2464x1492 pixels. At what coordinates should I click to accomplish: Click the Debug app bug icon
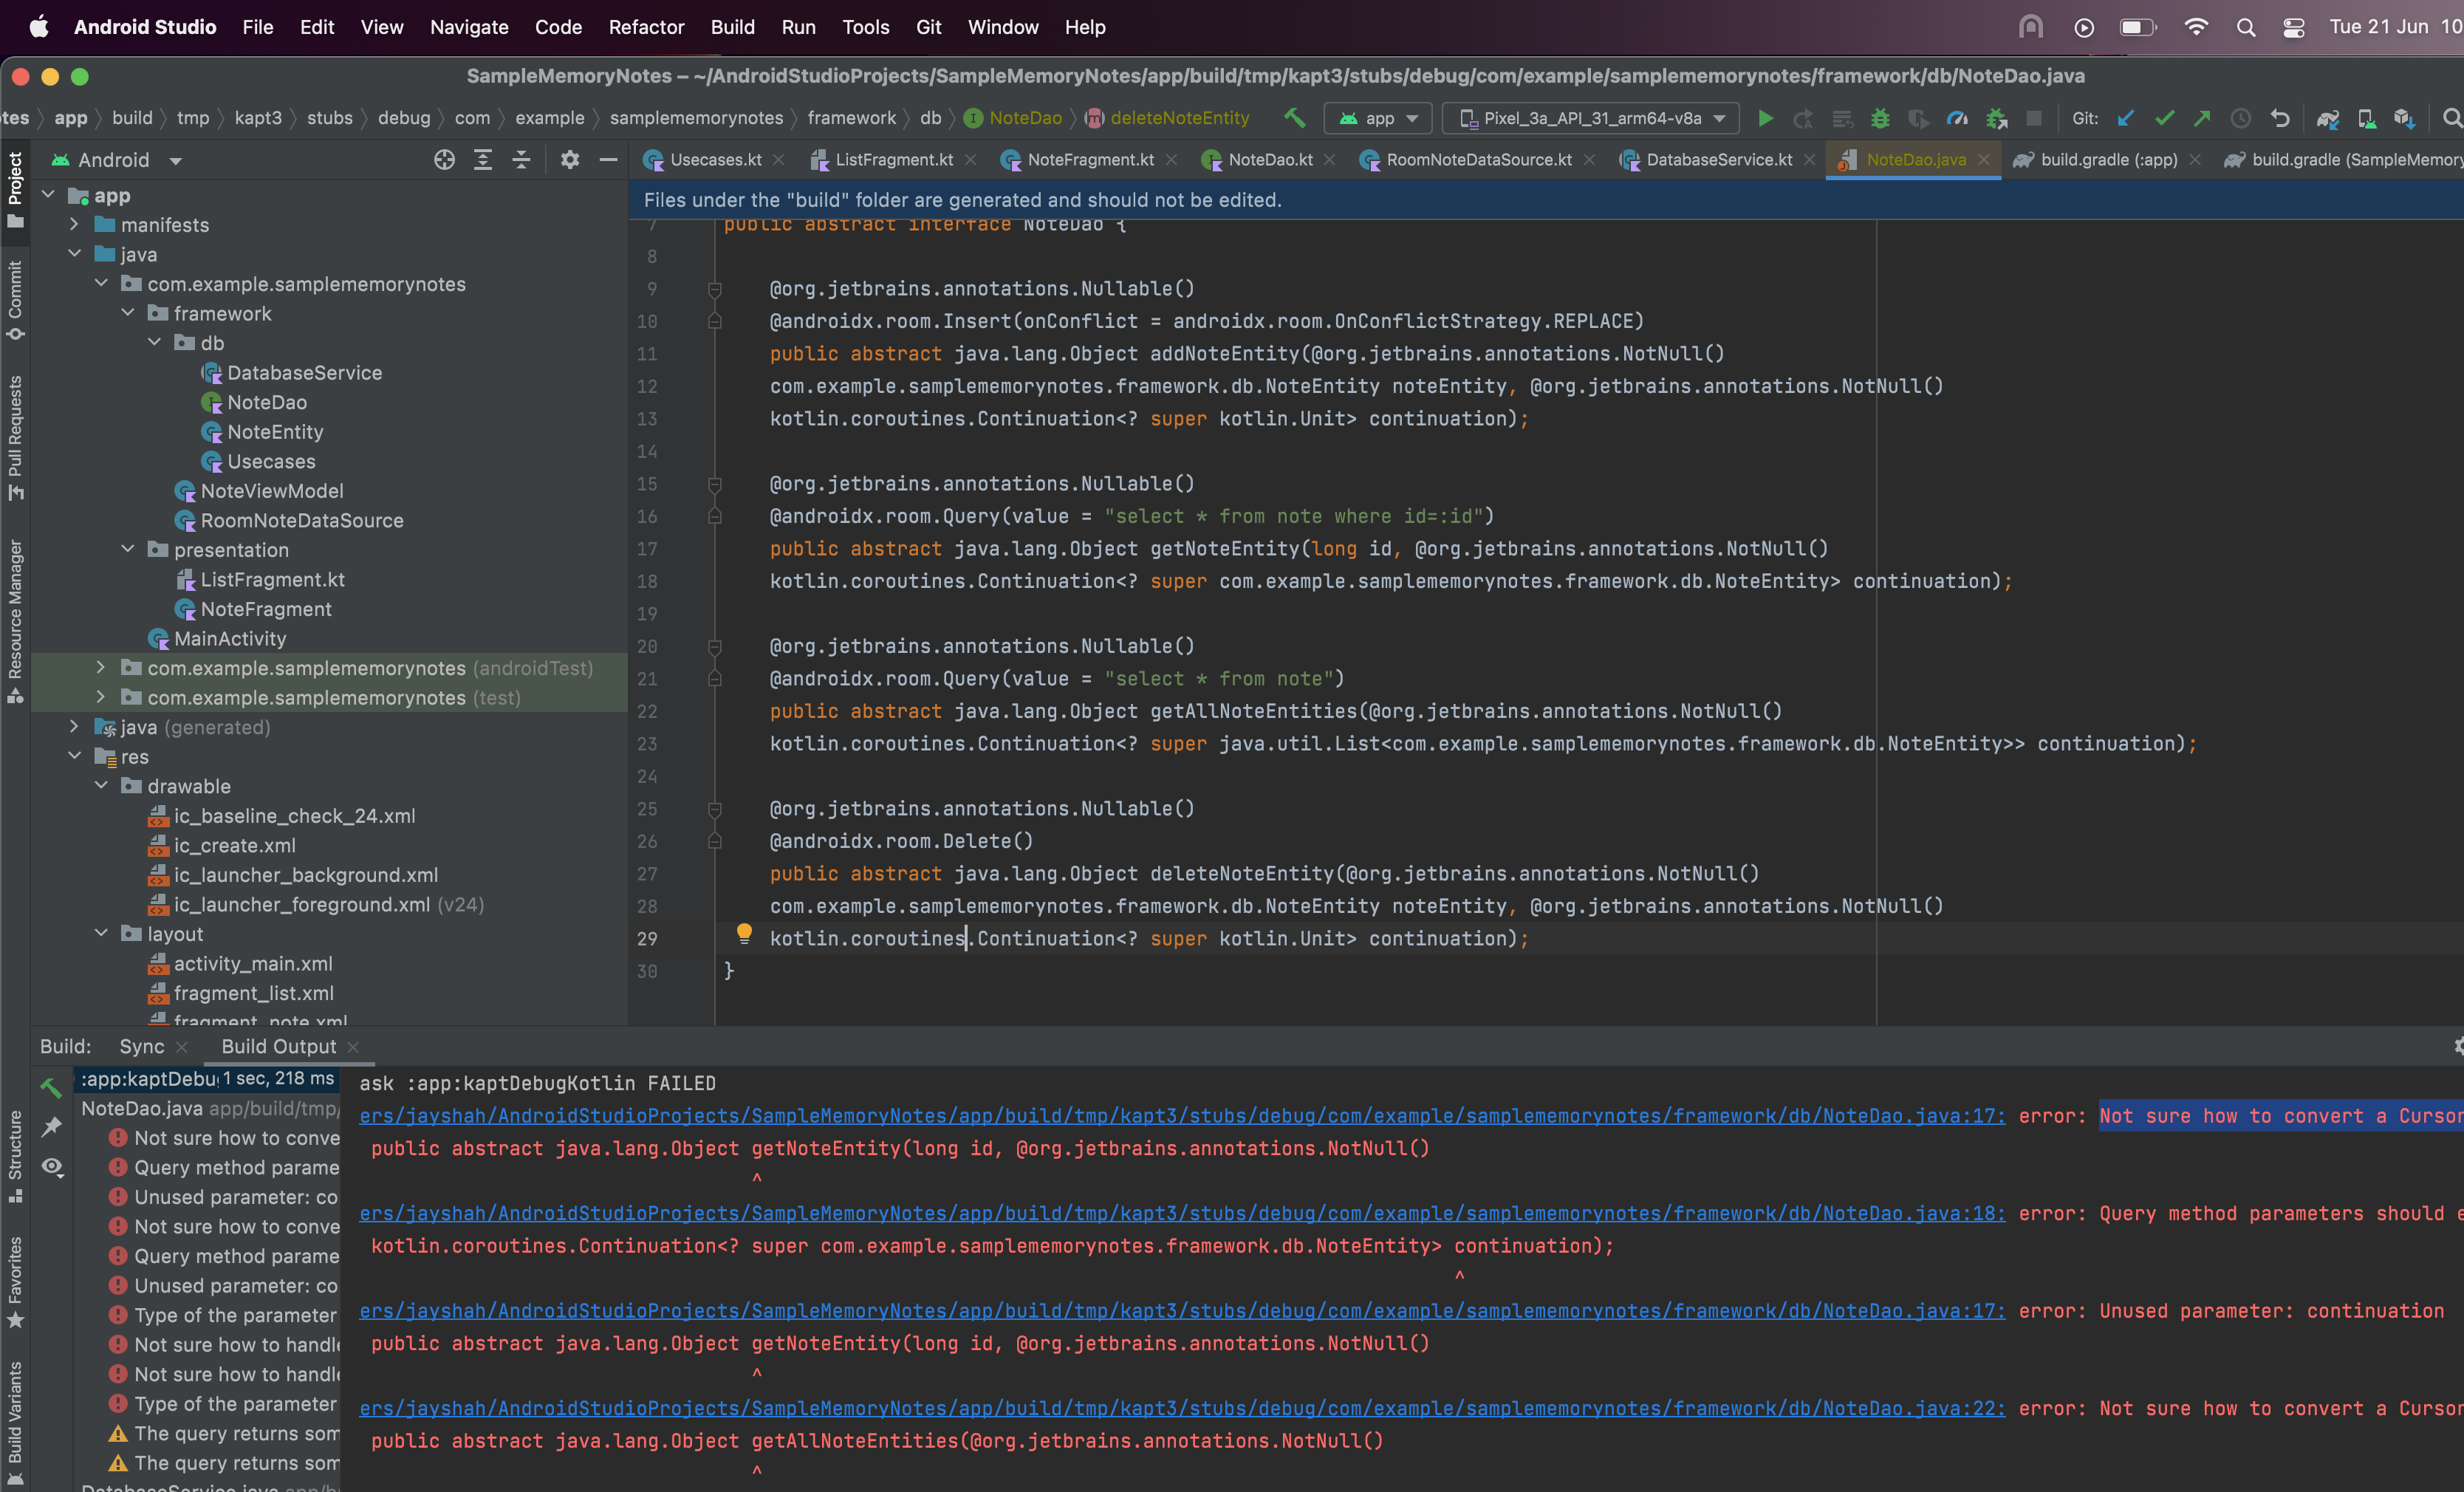(1880, 118)
